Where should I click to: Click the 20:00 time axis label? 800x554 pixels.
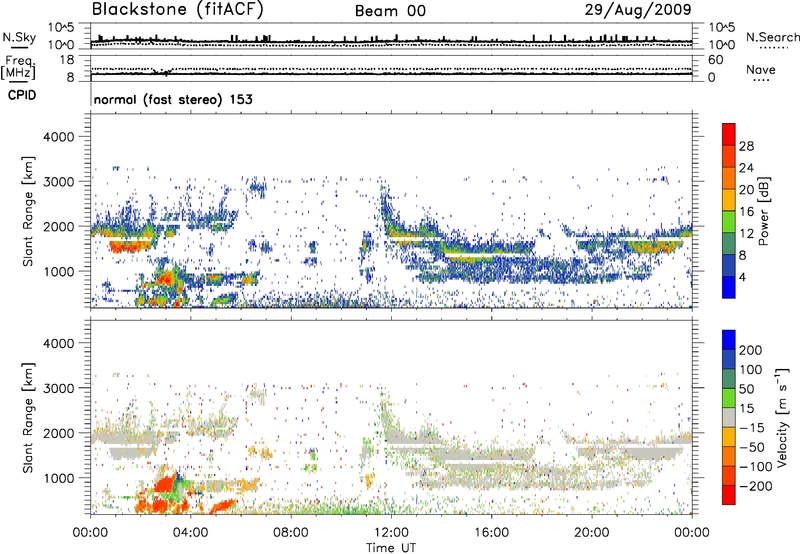click(x=592, y=533)
